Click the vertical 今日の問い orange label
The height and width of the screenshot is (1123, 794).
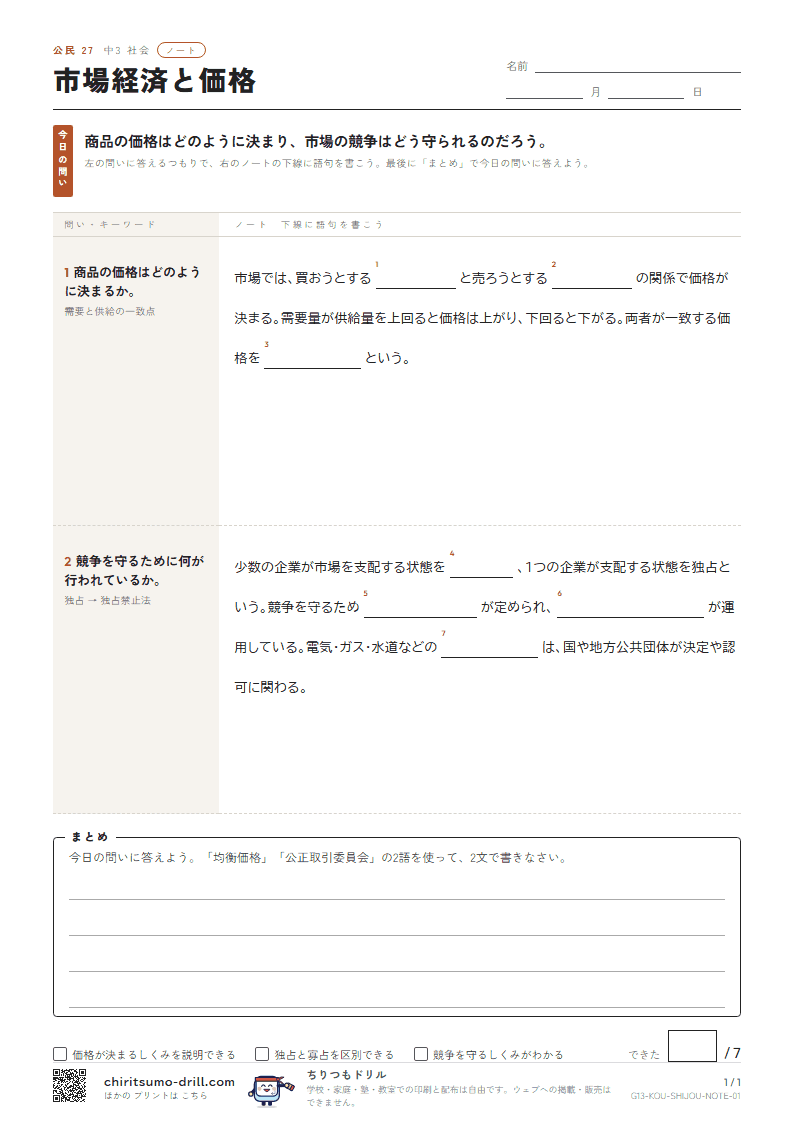(x=63, y=160)
